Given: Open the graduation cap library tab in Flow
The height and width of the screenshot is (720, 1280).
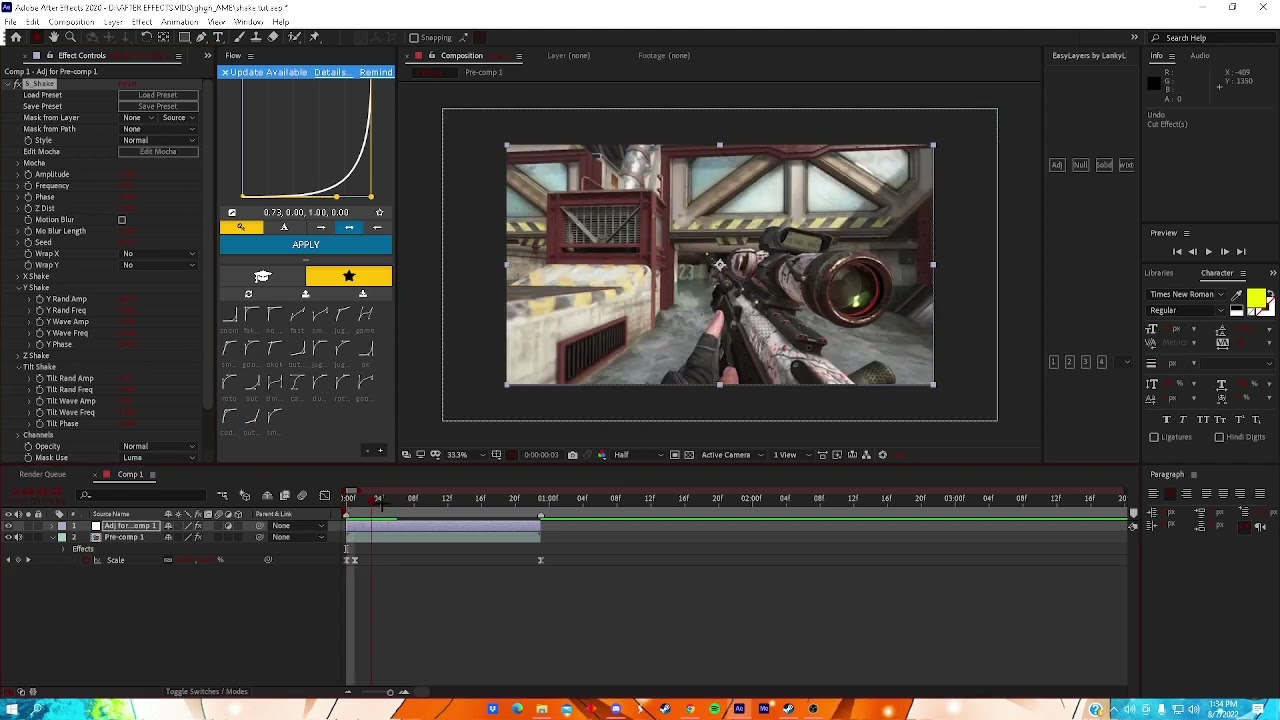Looking at the screenshot, I should 262,276.
